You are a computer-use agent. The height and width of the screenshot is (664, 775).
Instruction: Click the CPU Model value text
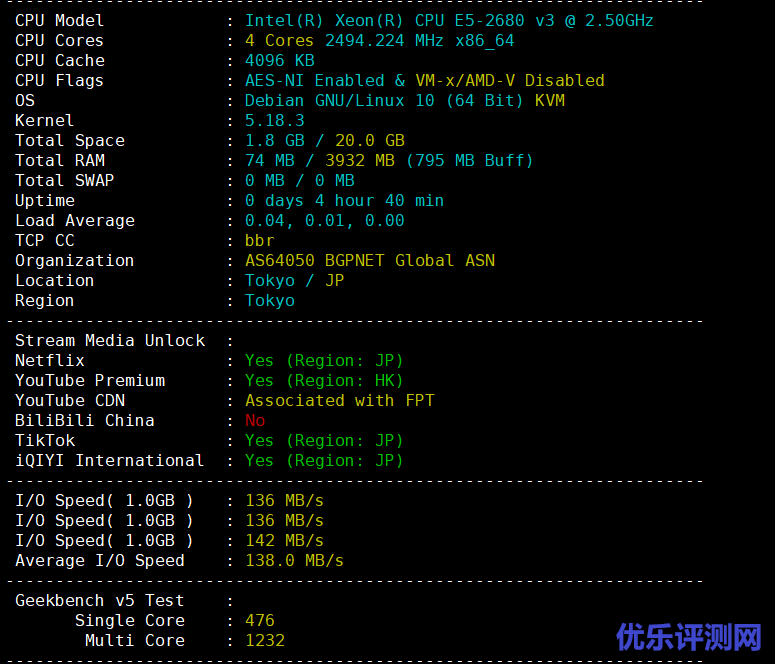point(449,20)
